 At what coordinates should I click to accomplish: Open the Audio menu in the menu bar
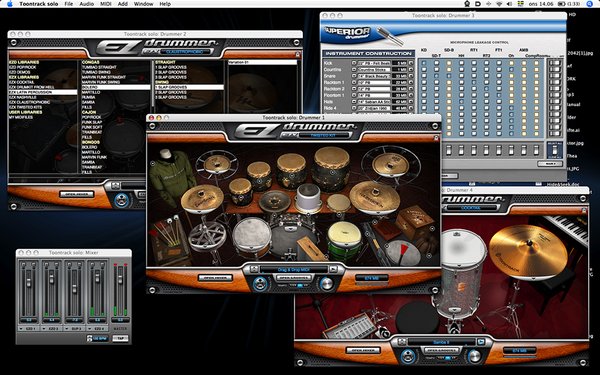click(x=86, y=4)
